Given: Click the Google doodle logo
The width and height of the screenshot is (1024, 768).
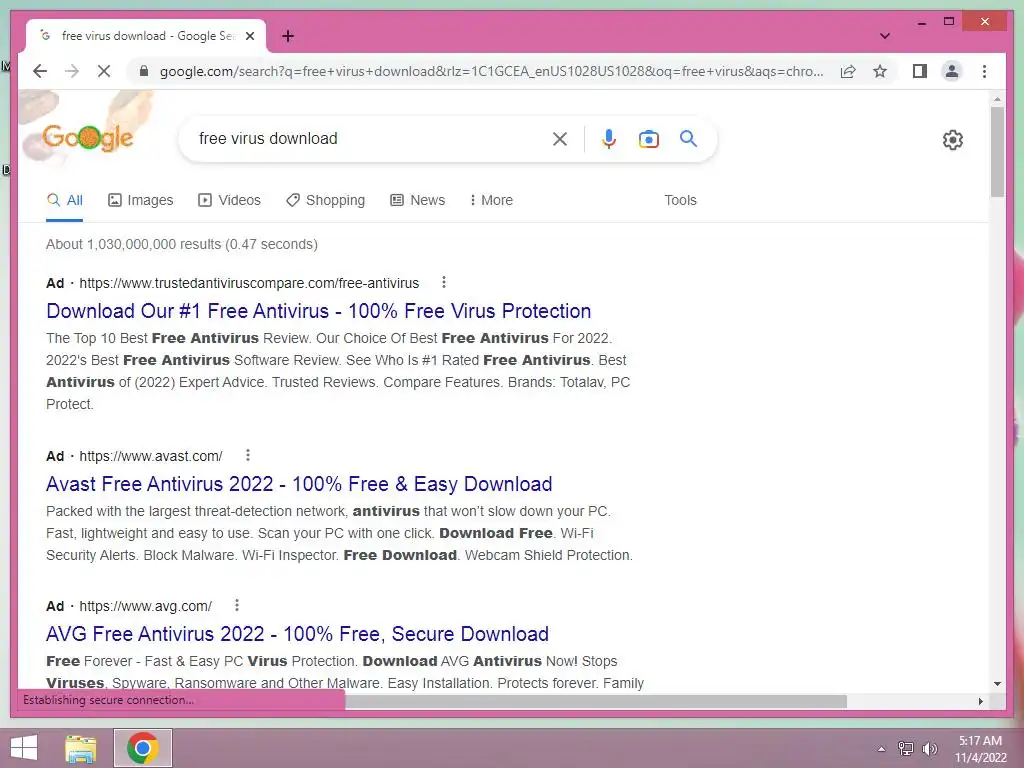Looking at the screenshot, I should click(88, 137).
